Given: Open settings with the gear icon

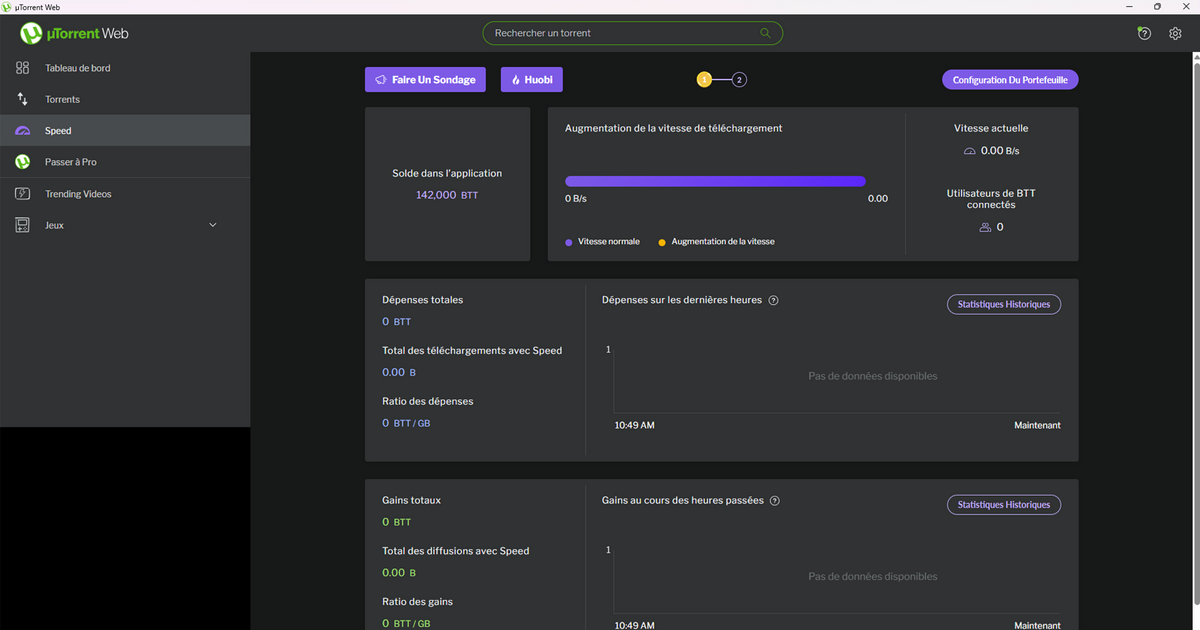Looking at the screenshot, I should tap(1175, 33).
